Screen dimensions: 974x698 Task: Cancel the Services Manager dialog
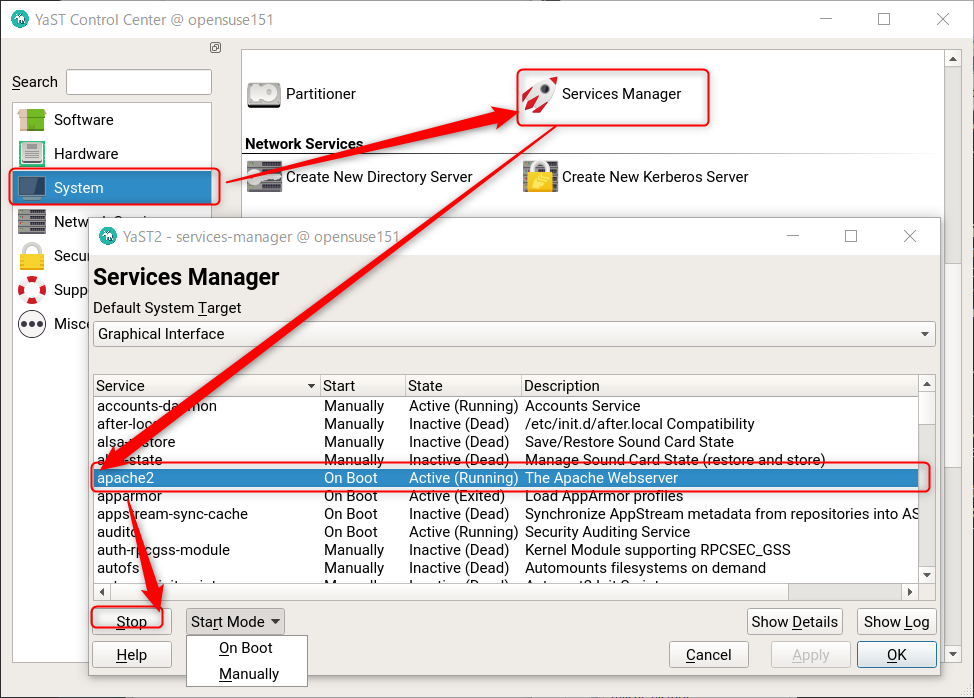(x=709, y=655)
